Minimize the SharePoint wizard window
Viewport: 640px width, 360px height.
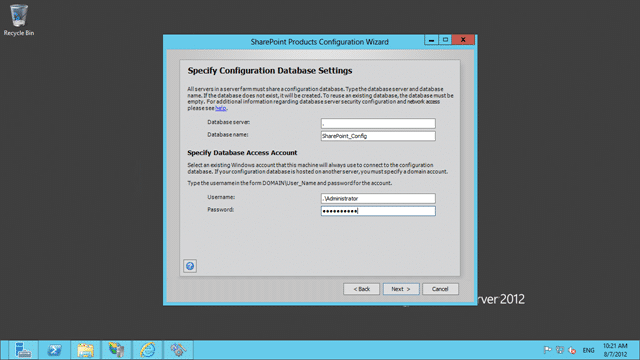431,40
